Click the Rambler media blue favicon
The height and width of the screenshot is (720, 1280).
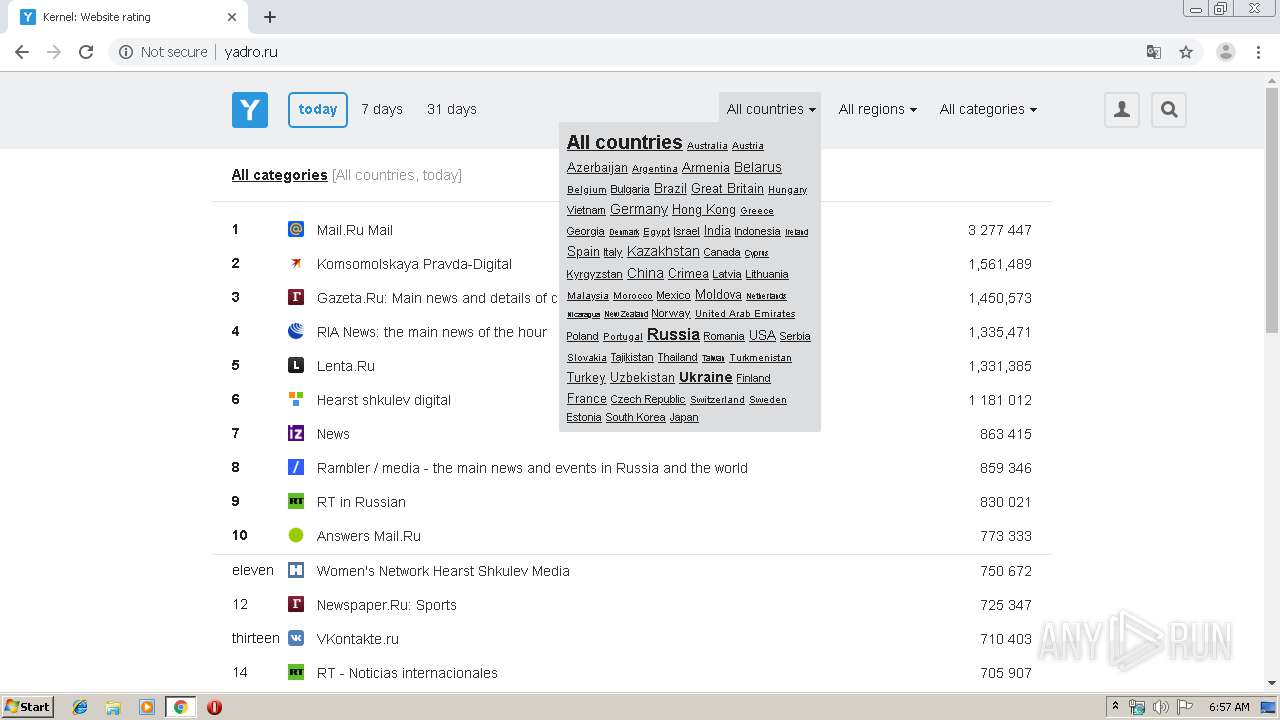(296, 467)
